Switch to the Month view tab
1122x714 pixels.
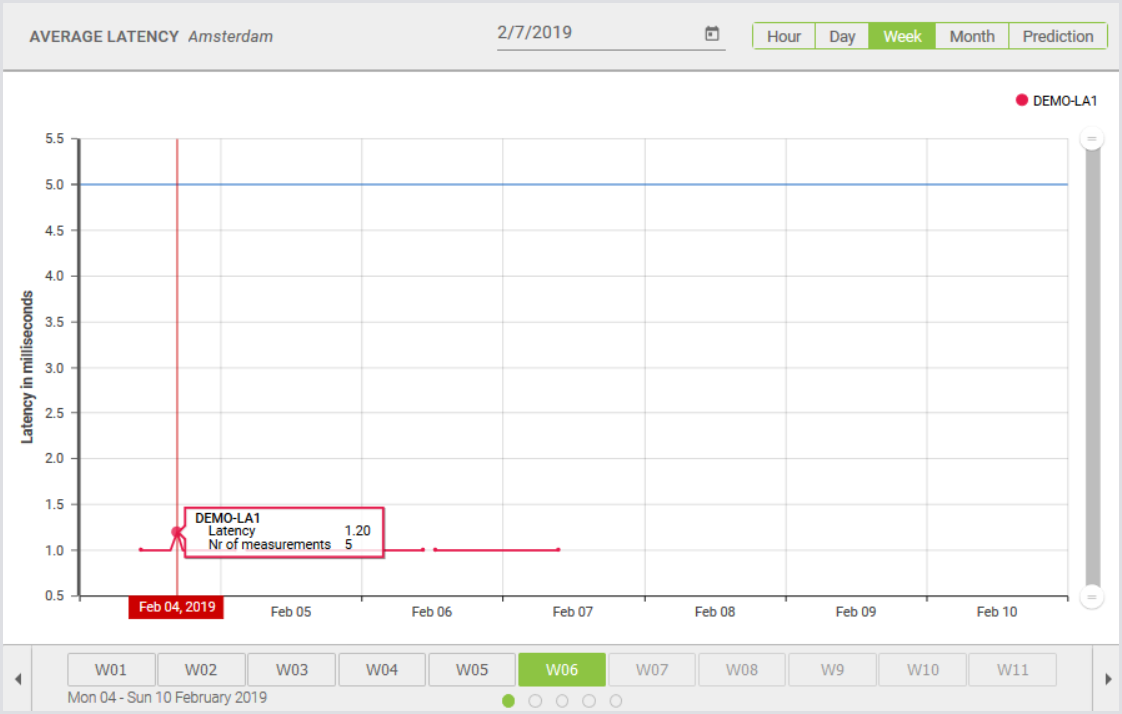[971, 35]
